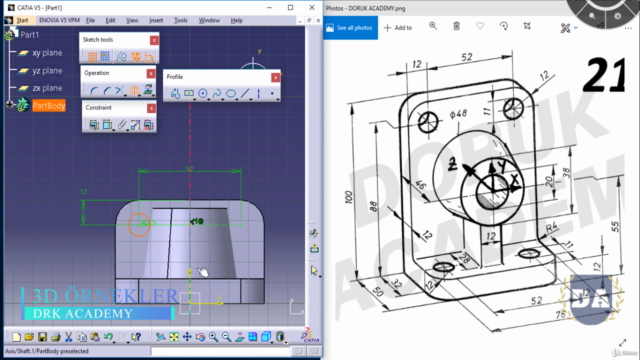The image size is (640, 360).
Task: Open the Trim tool dropdown arrow
Action: (124, 95)
